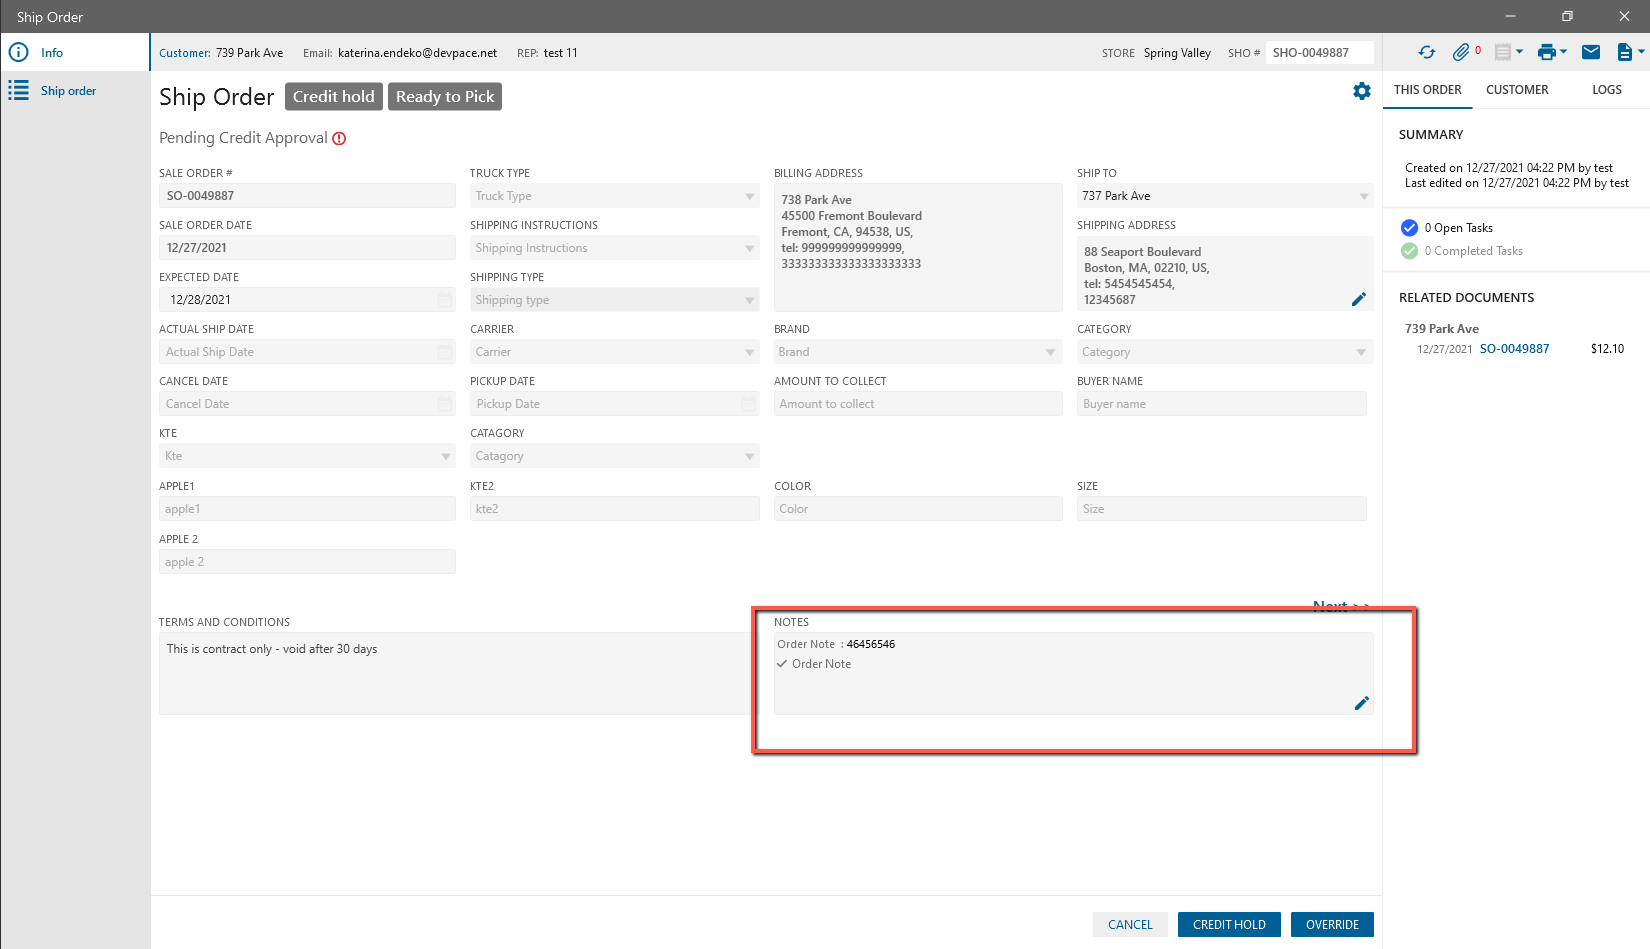Click the "0 Completed Tasks" text
This screenshot has width=1650, height=949.
[1473, 251]
